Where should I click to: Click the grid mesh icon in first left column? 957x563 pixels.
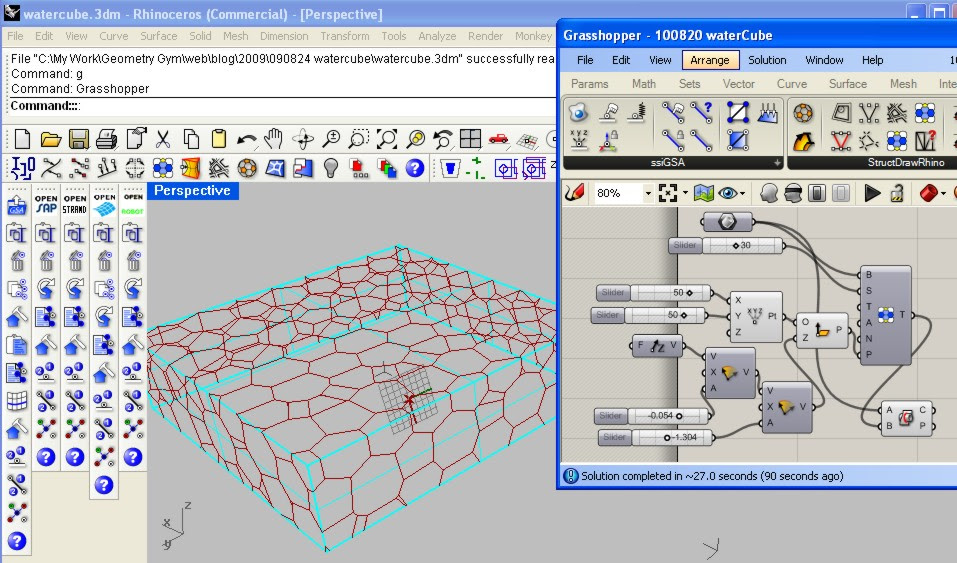pos(16,401)
